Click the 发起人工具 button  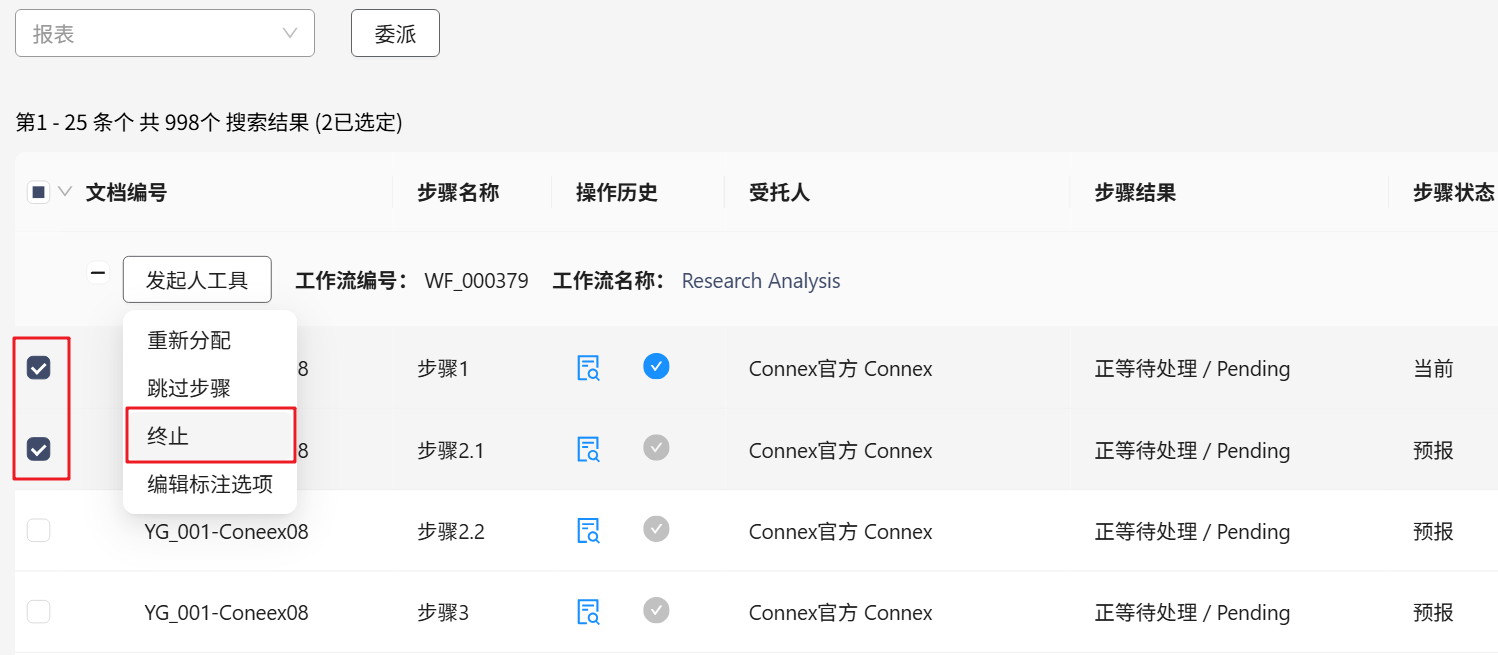(197, 280)
